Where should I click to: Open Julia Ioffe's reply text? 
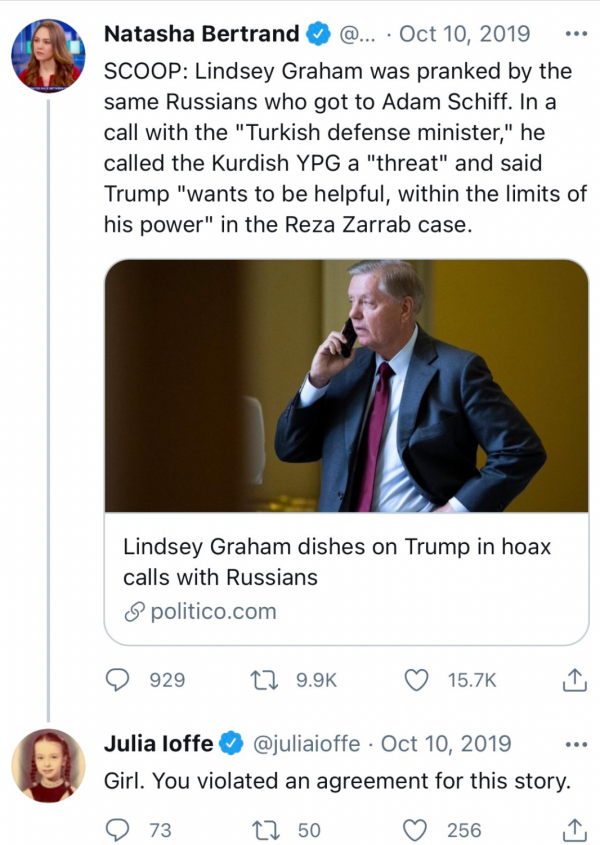[x=337, y=781]
